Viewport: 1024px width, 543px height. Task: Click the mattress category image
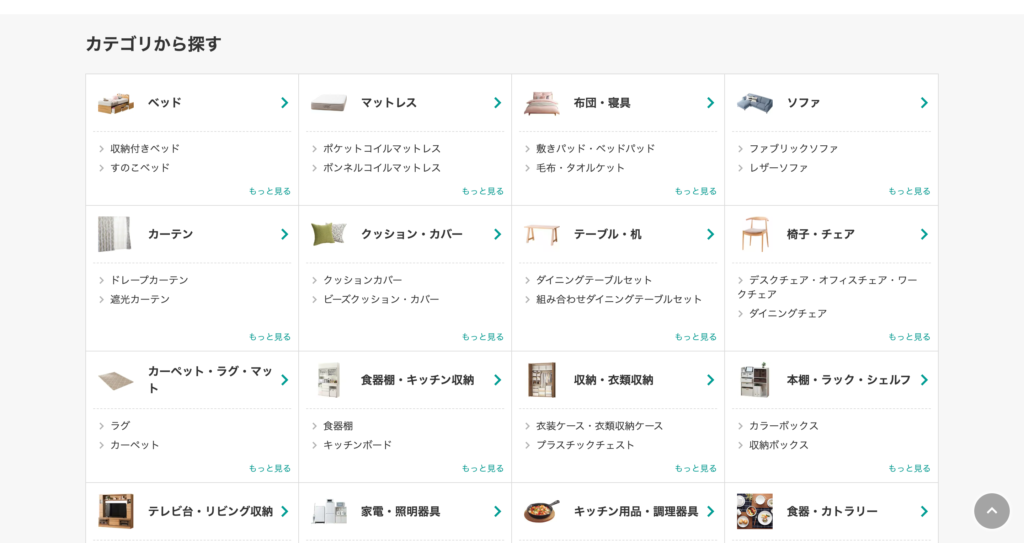tap(328, 103)
